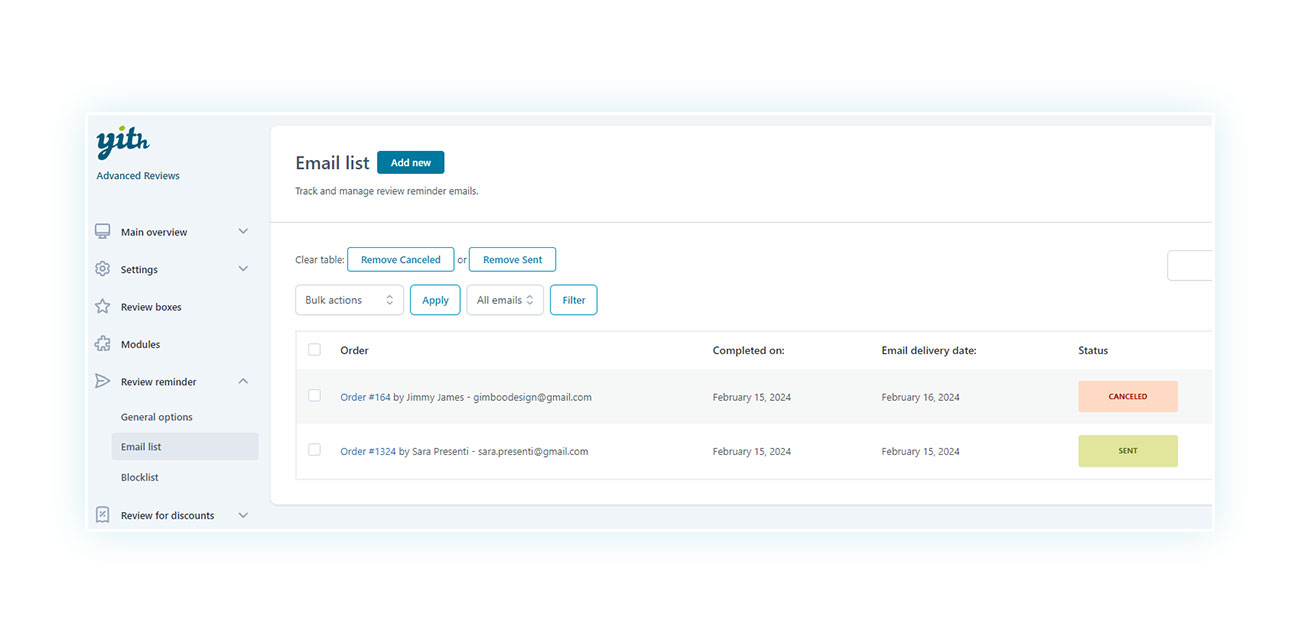Open the Bulk actions dropdown
Screen dimensions: 1300x639
tap(349, 300)
